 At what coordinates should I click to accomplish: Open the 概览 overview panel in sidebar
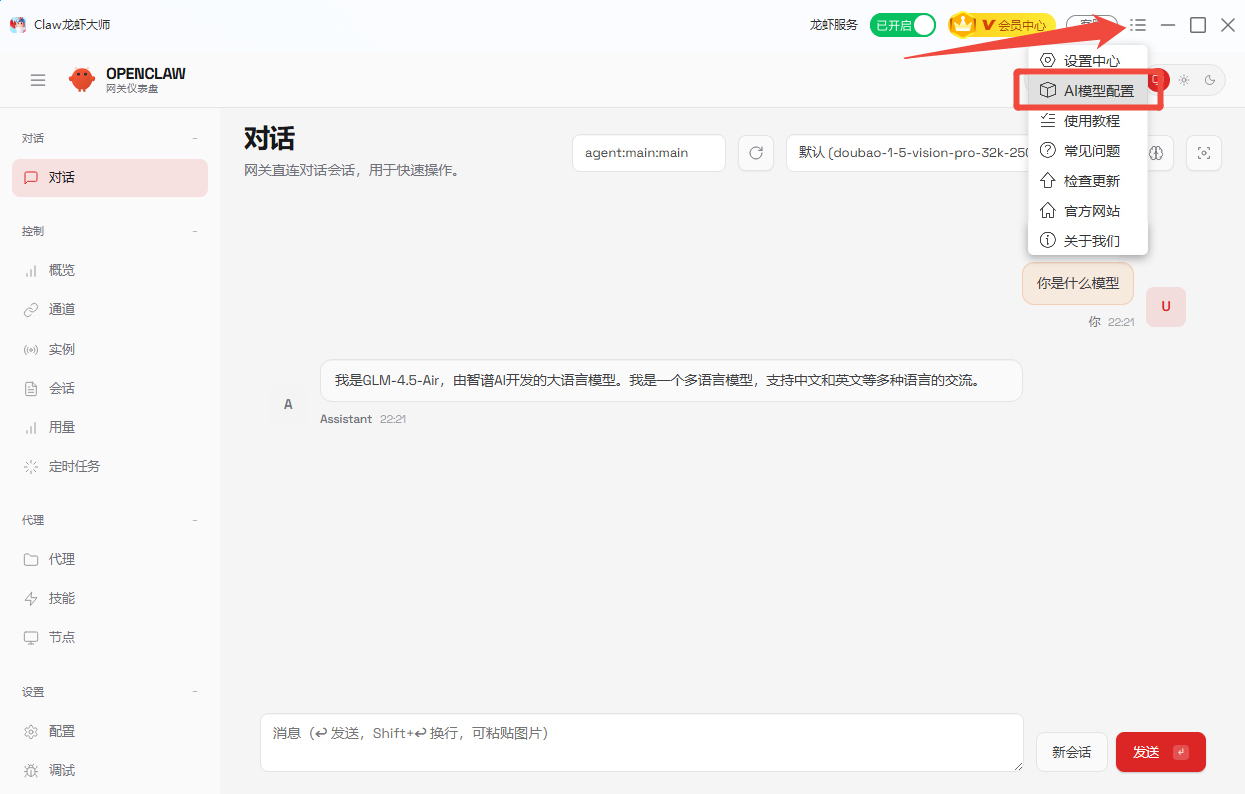click(60, 269)
